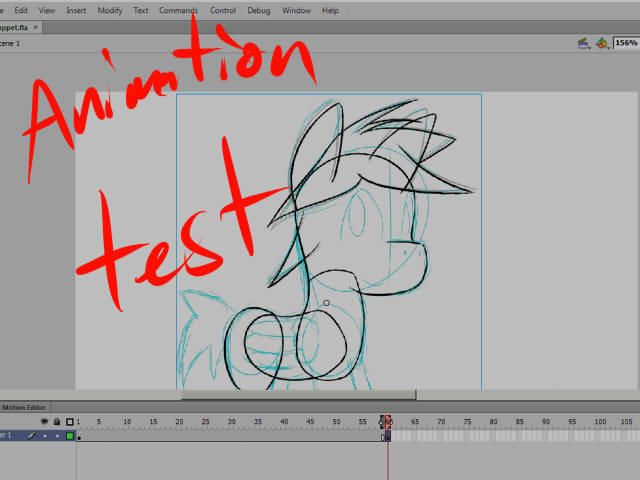Toggle Layer 1 visibility dot
The width and height of the screenshot is (640, 480).
coord(45,436)
